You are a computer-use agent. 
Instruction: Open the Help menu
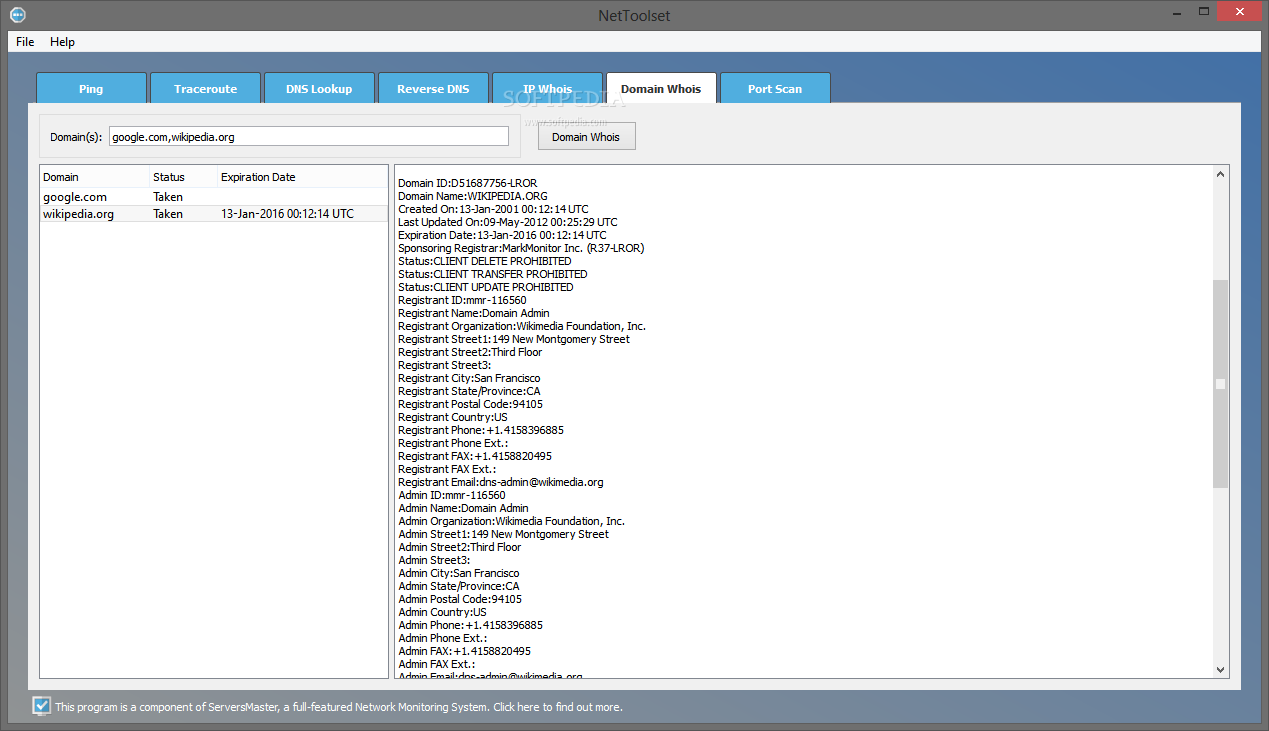tap(62, 42)
